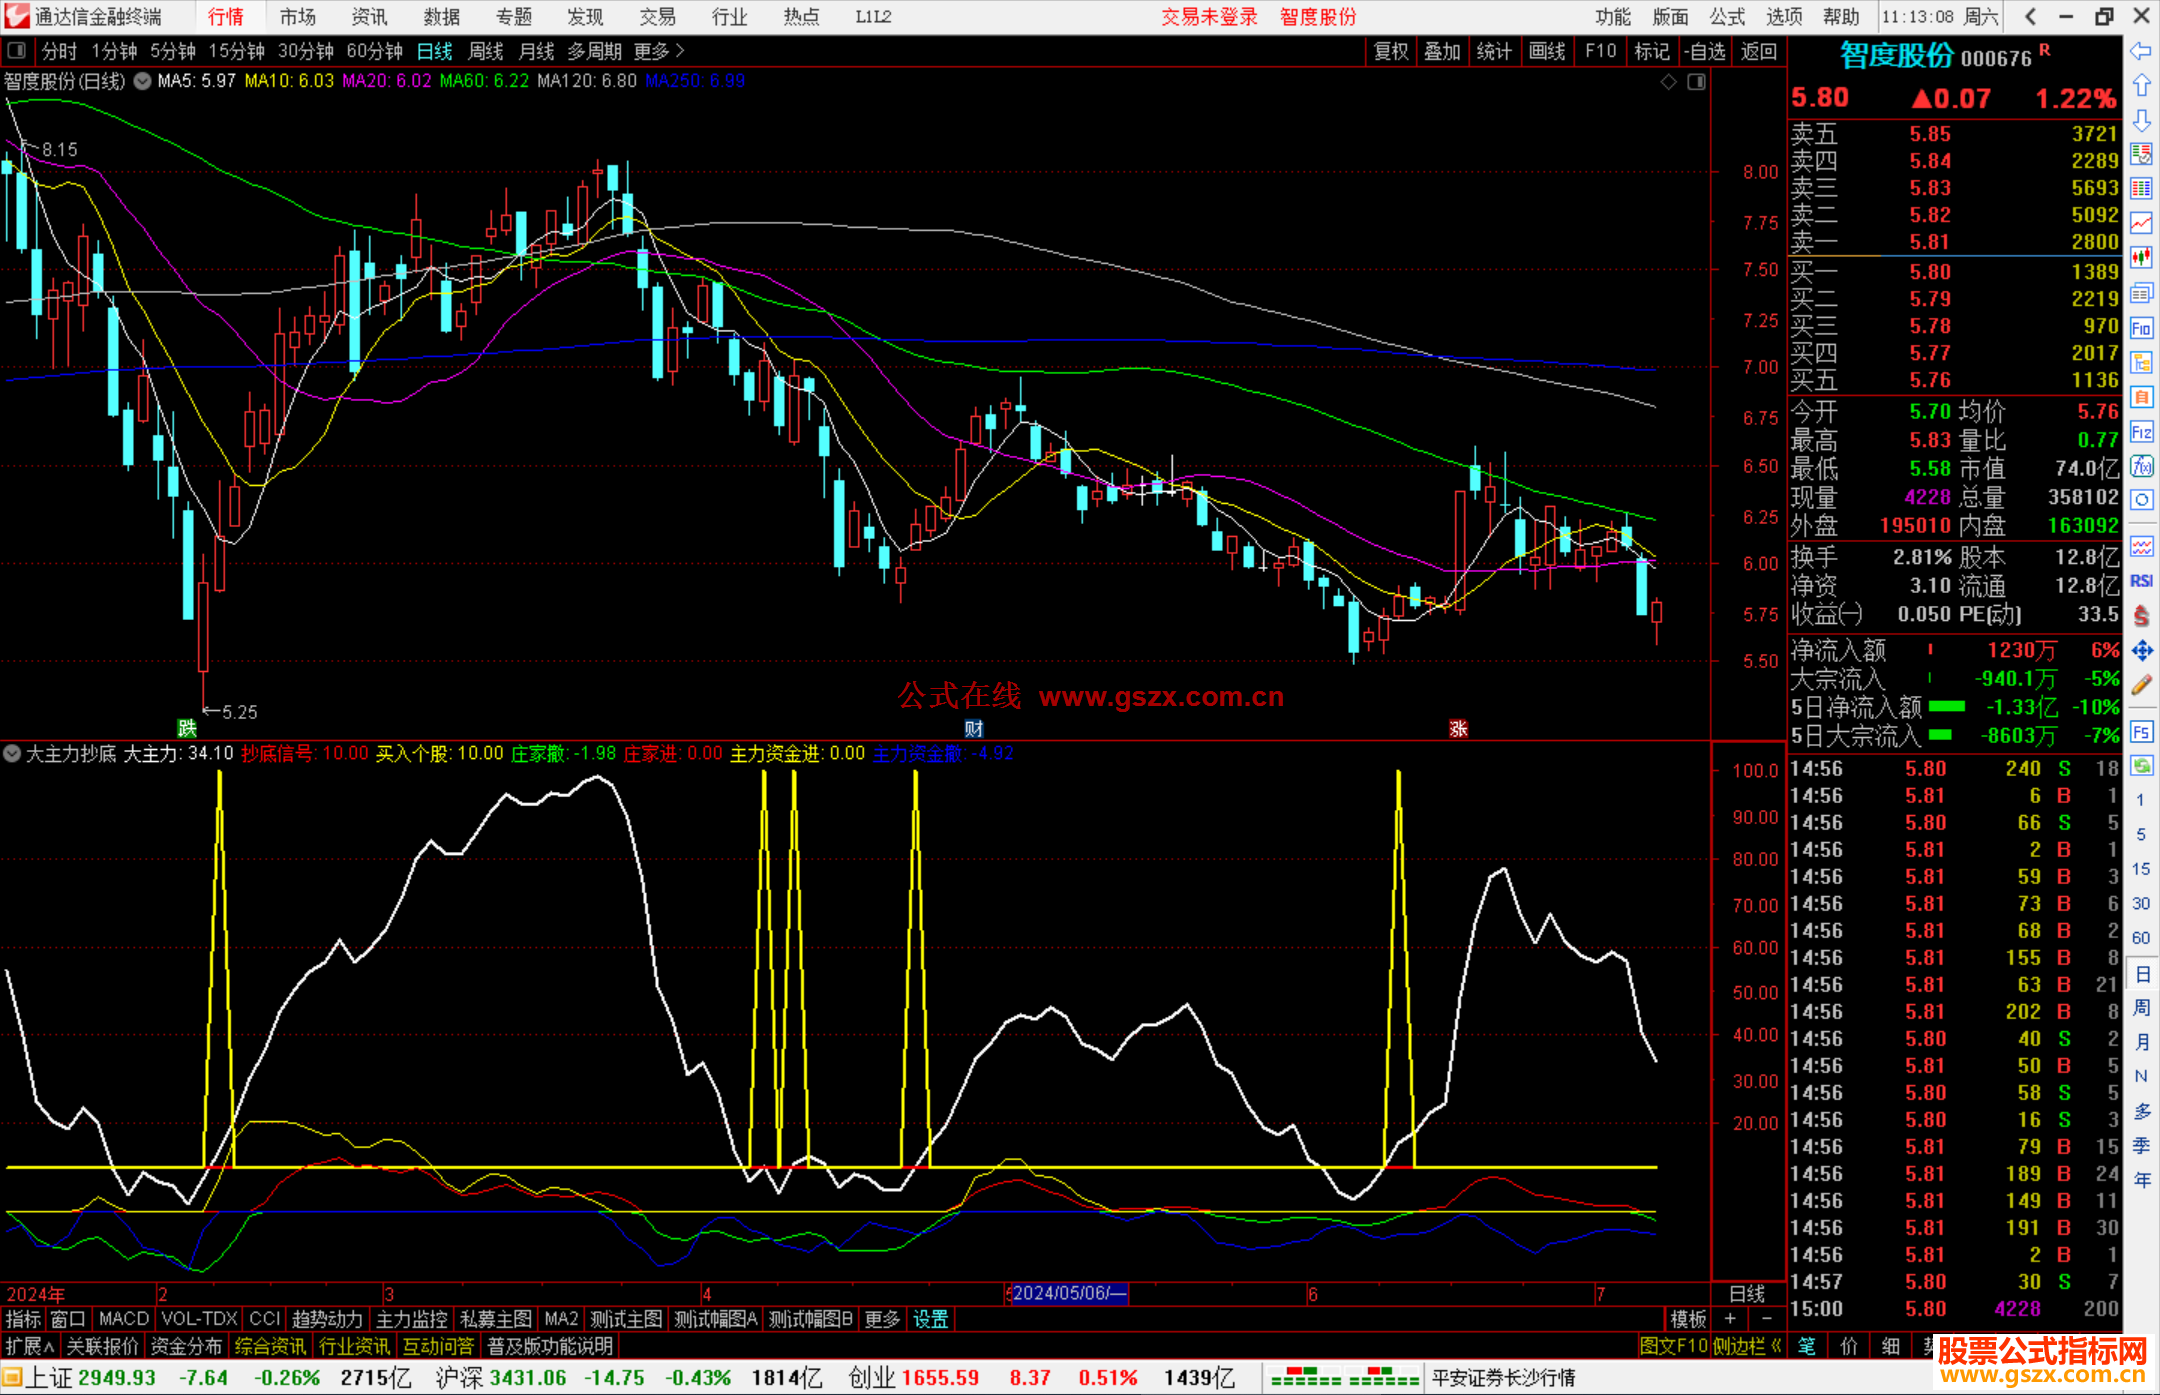This screenshot has height=1395, width=2160.
Task: Switch to the 周线 weekly period tab
Action: click(486, 50)
